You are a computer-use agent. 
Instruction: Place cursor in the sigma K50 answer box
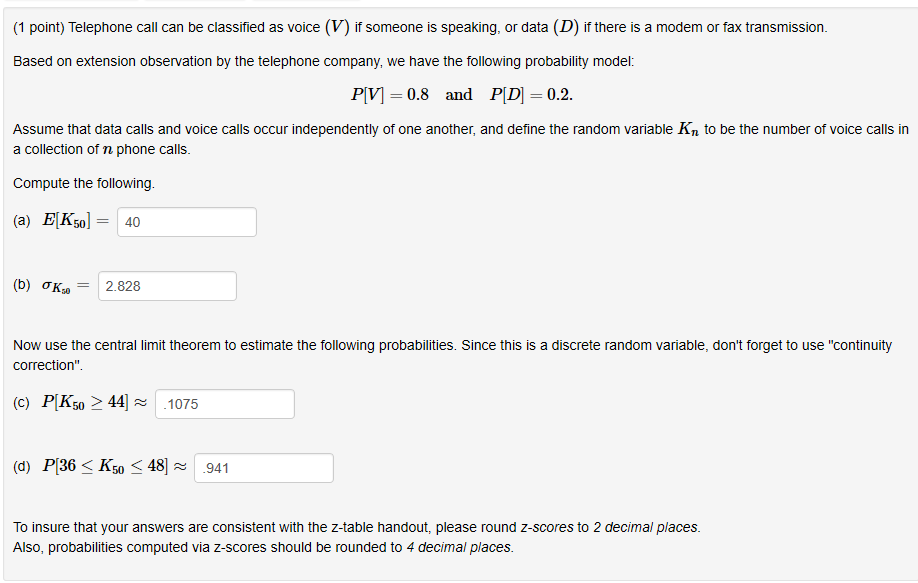[x=167, y=285]
